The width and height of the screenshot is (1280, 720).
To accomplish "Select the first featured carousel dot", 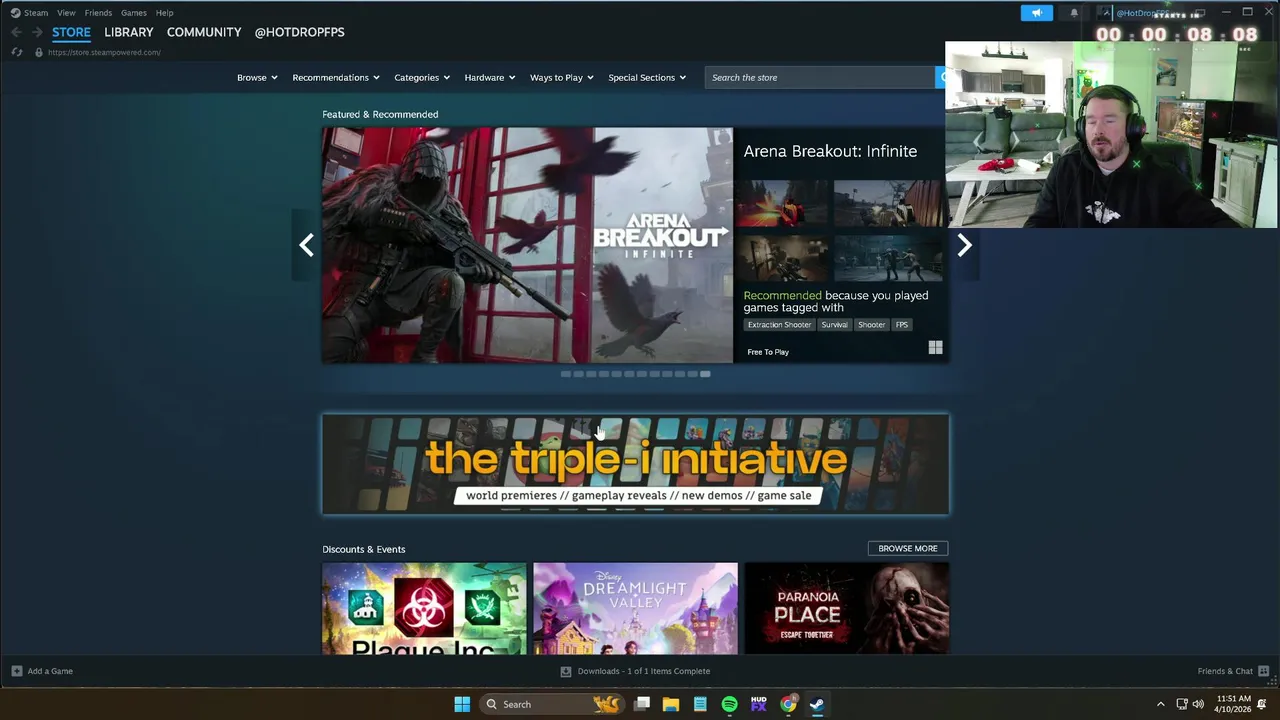I will [565, 374].
